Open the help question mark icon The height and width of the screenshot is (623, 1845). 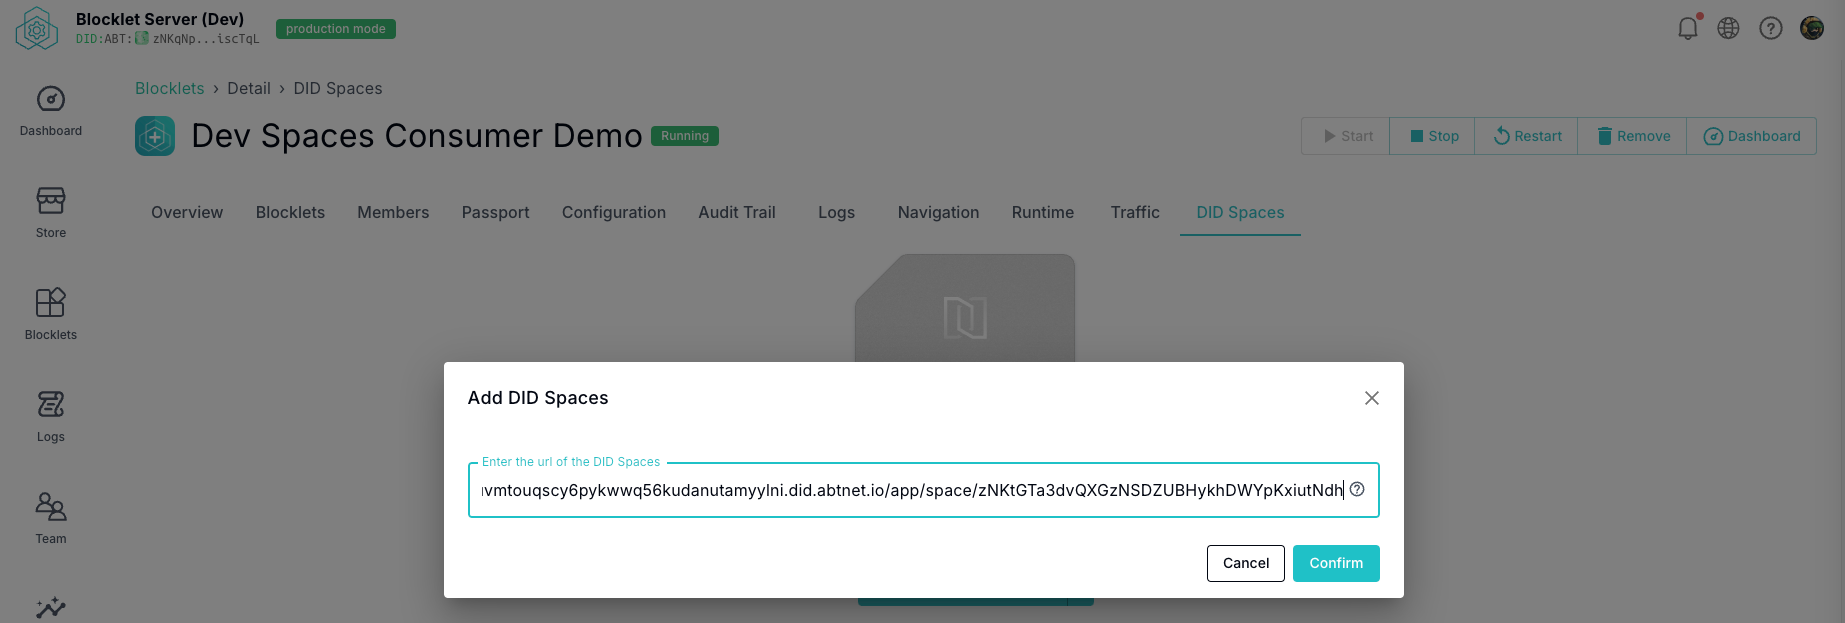pyautogui.click(x=1771, y=28)
